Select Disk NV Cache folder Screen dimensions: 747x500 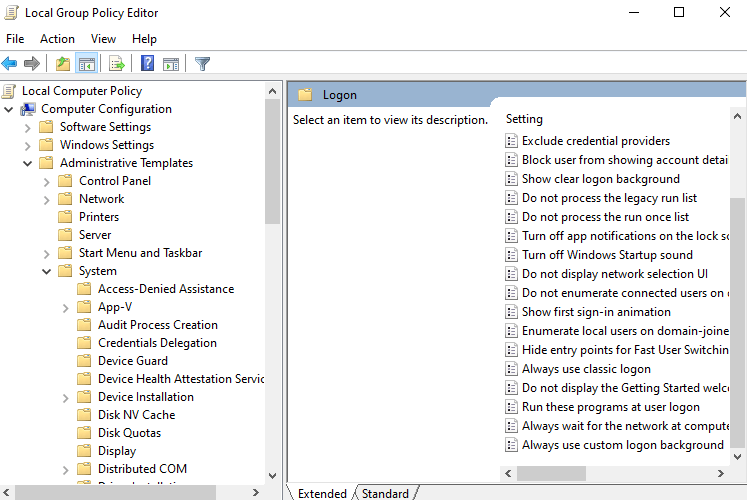pos(136,415)
